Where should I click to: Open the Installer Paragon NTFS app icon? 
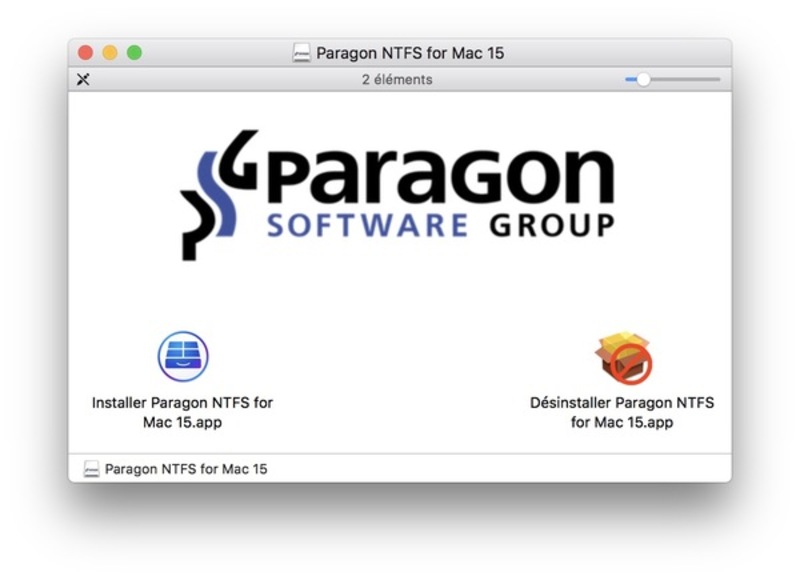(183, 356)
